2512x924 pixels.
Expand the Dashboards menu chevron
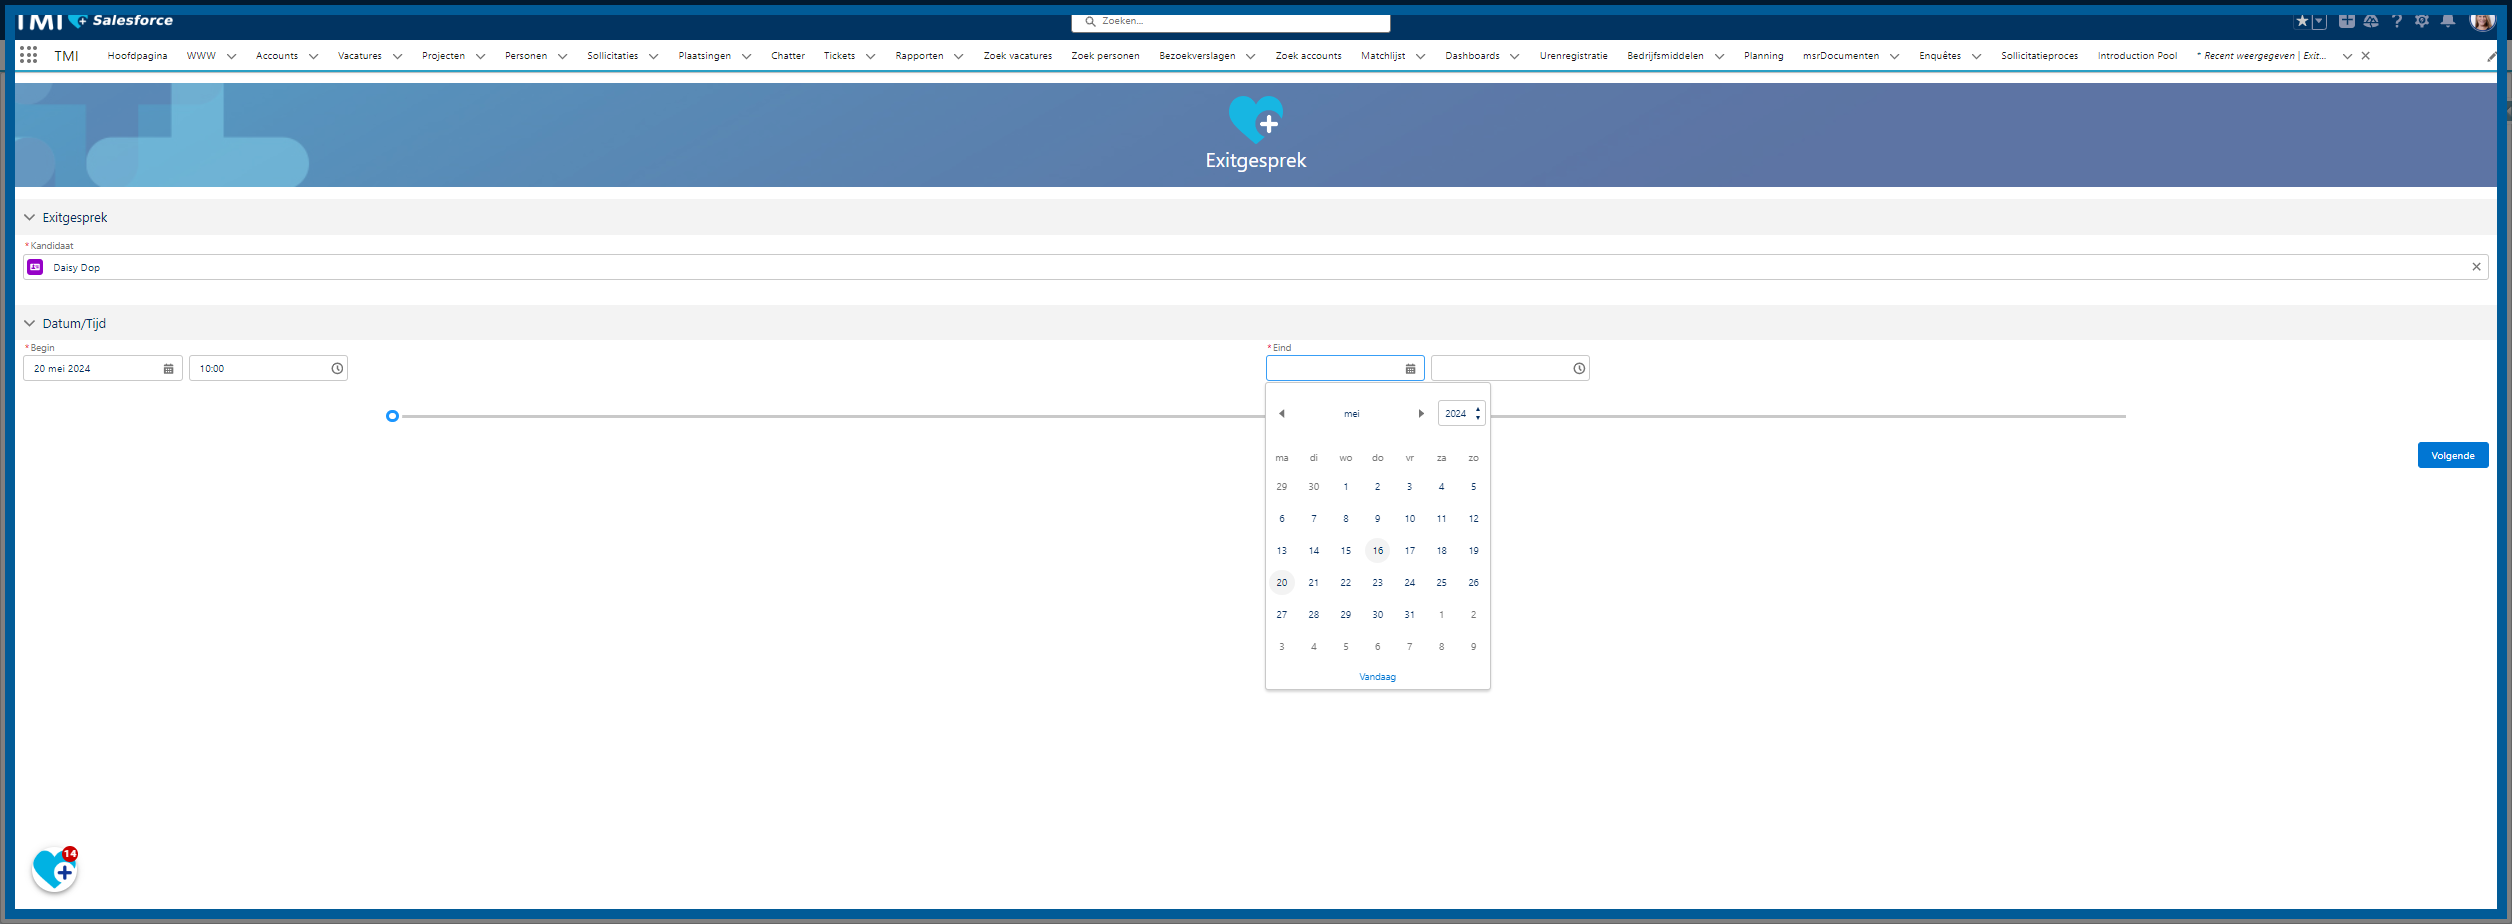(x=1514, y=57)
